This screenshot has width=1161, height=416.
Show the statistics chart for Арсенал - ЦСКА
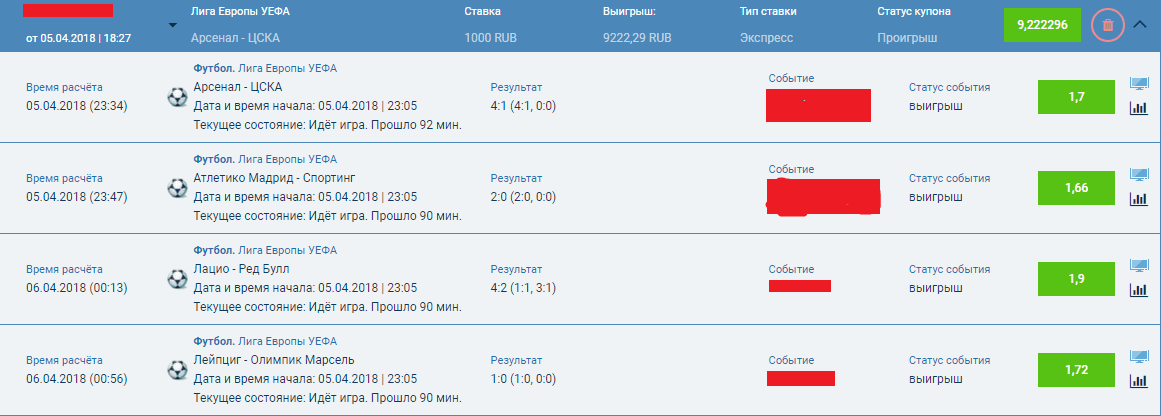[x=1138, y=107]
